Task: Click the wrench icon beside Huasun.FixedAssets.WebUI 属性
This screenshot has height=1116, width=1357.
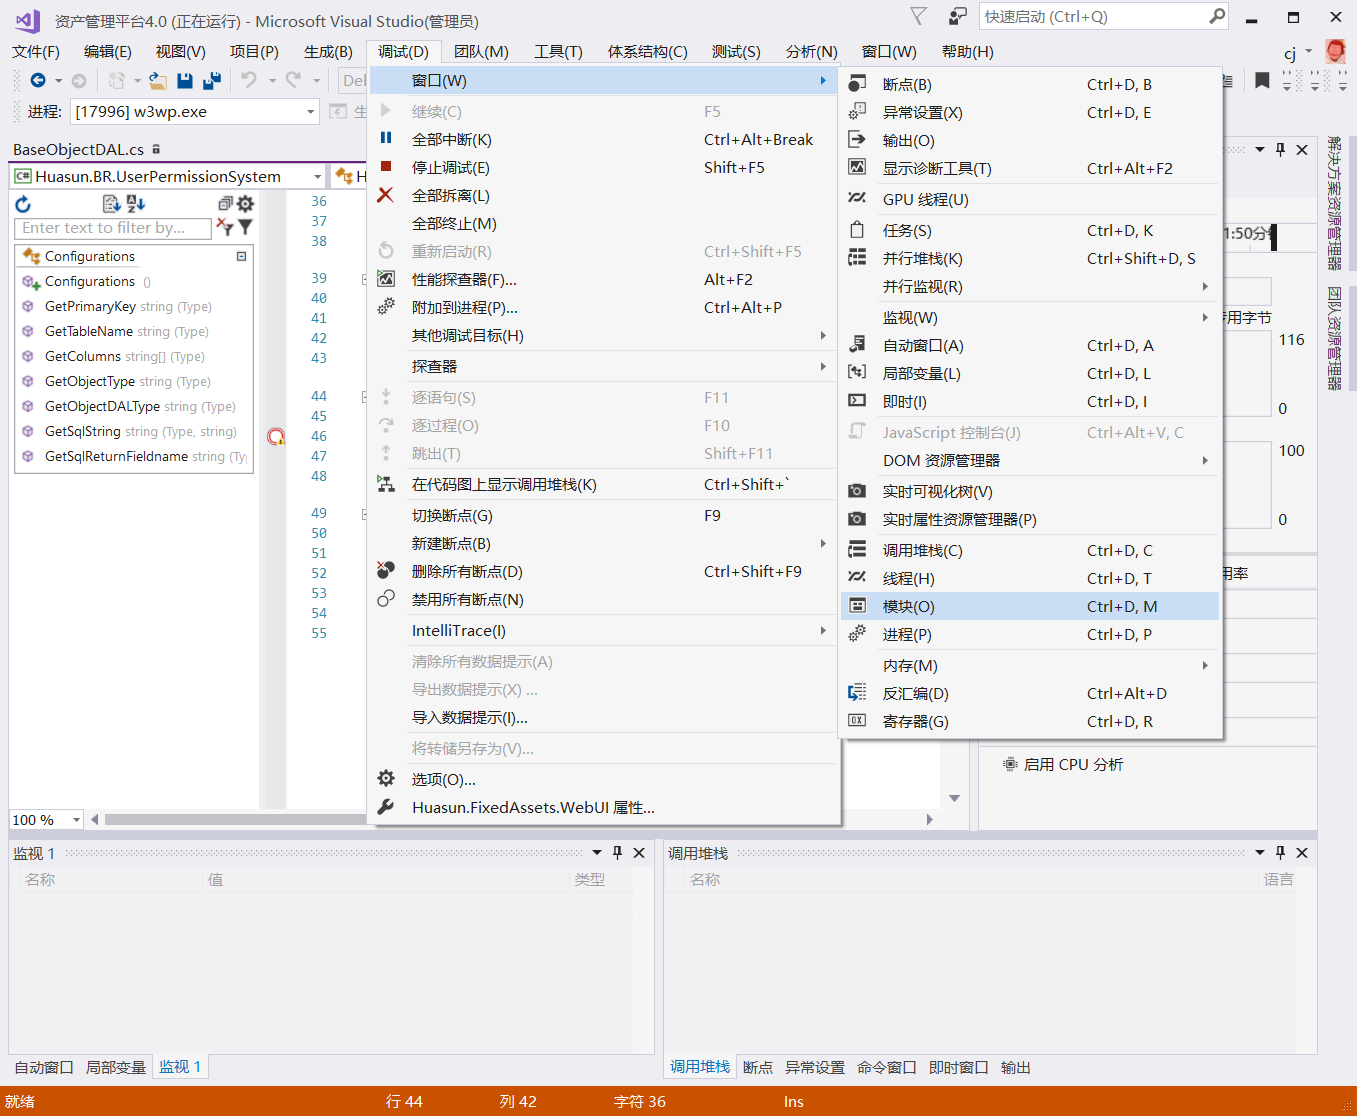Action: pos(386,807)
